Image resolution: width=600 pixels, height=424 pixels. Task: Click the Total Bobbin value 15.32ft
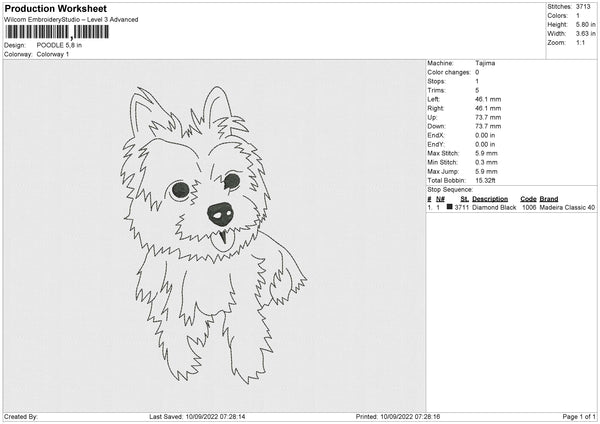(486, 181)
